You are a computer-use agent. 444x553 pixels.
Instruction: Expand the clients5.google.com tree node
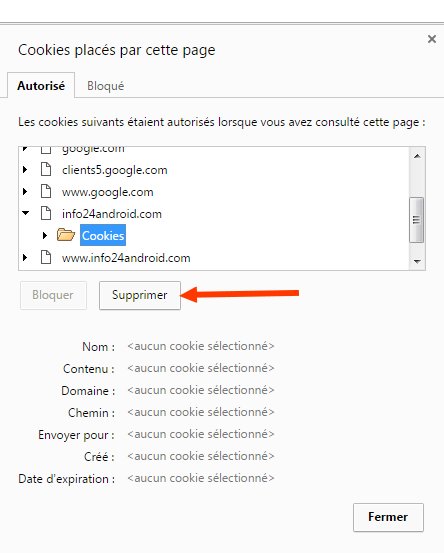click(x=25, y=170)
